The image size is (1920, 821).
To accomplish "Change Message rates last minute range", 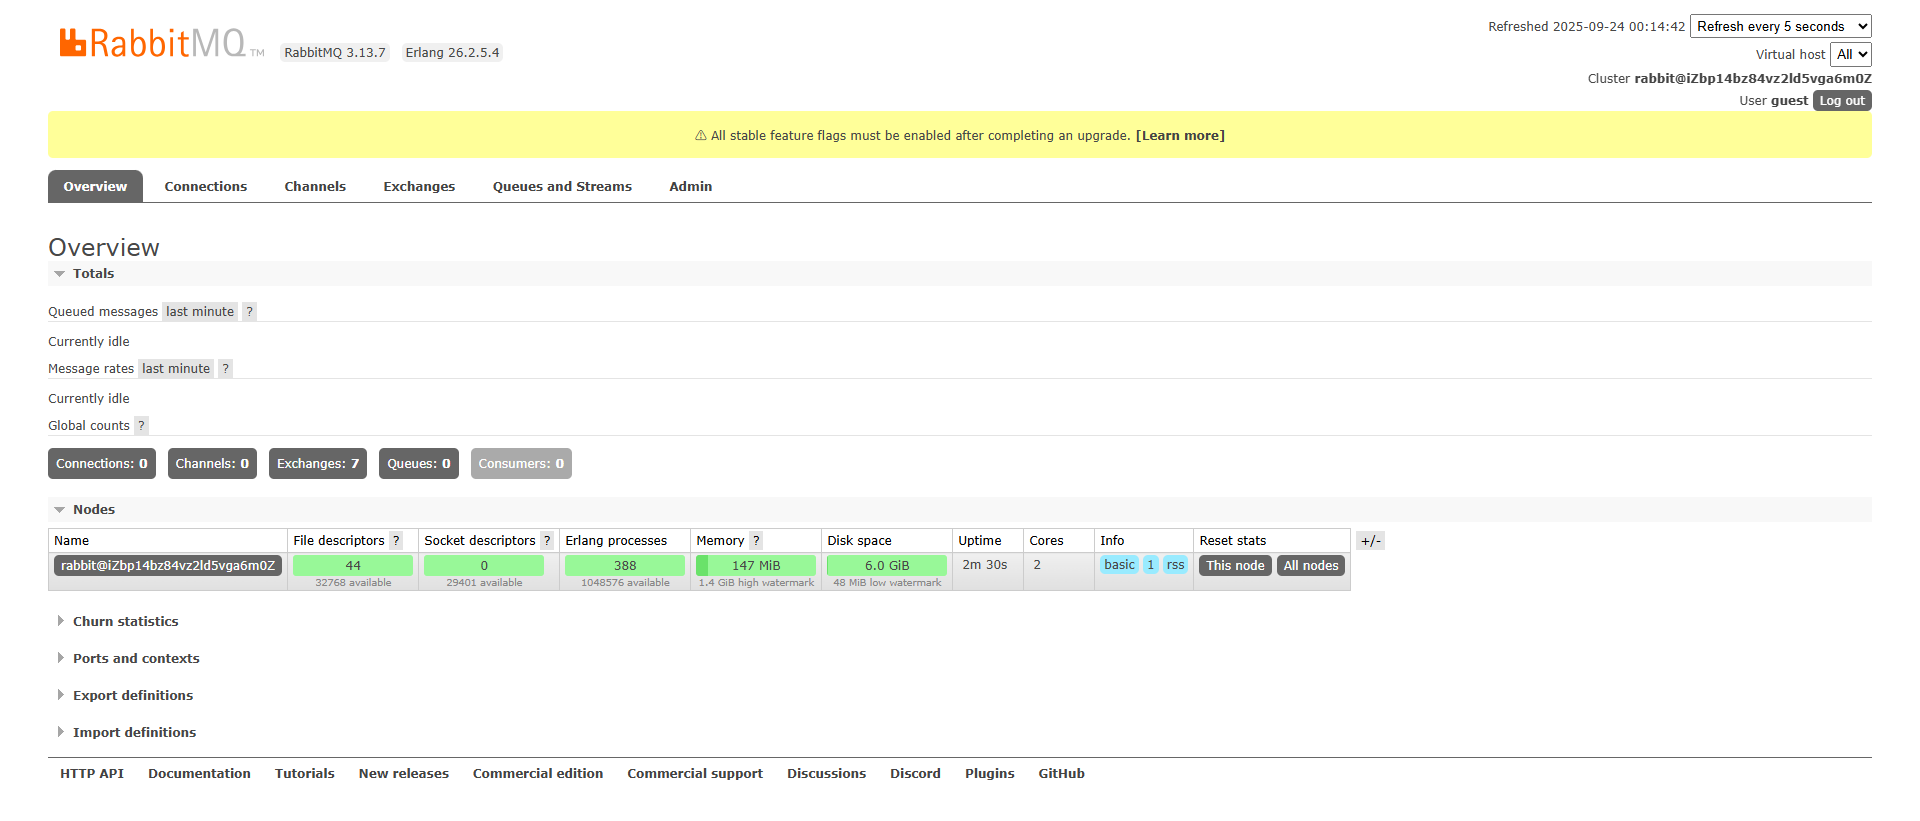I will pyautogui.click(x=176, y=369).
